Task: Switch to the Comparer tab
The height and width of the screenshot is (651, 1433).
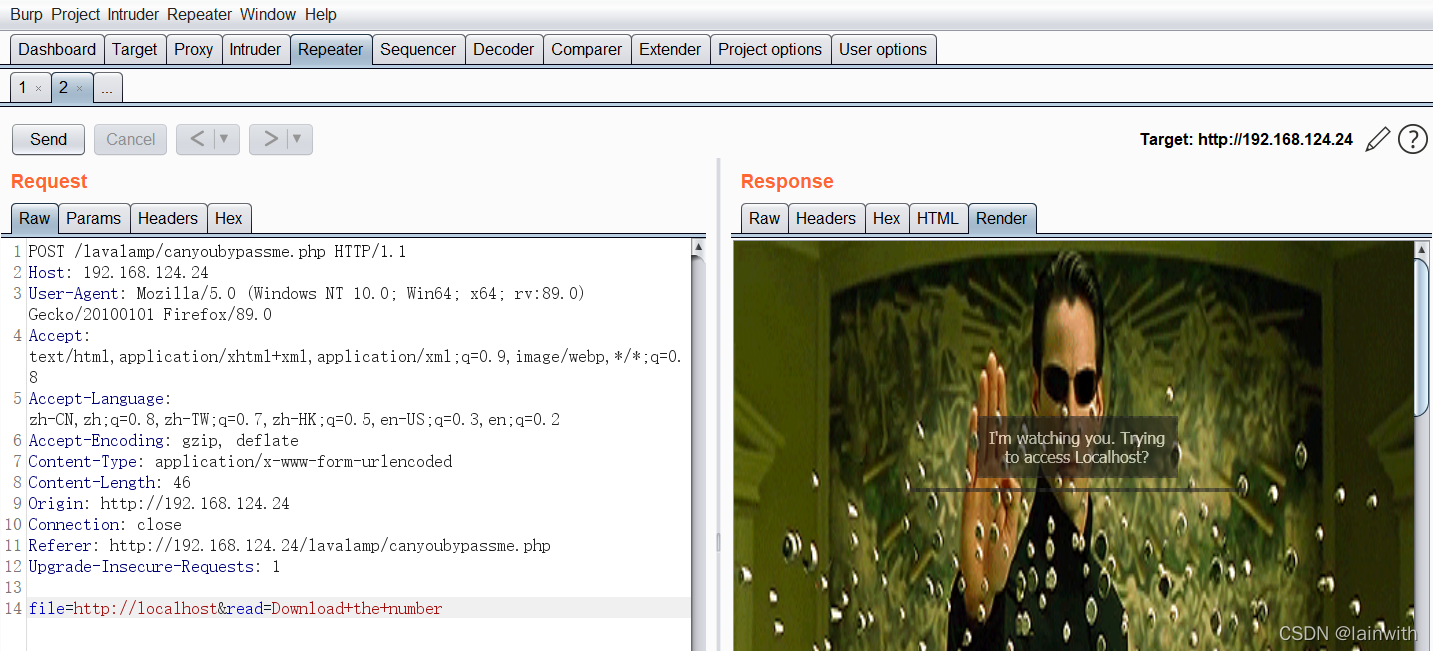Action: pyautogui.click(x=587, y=49)
